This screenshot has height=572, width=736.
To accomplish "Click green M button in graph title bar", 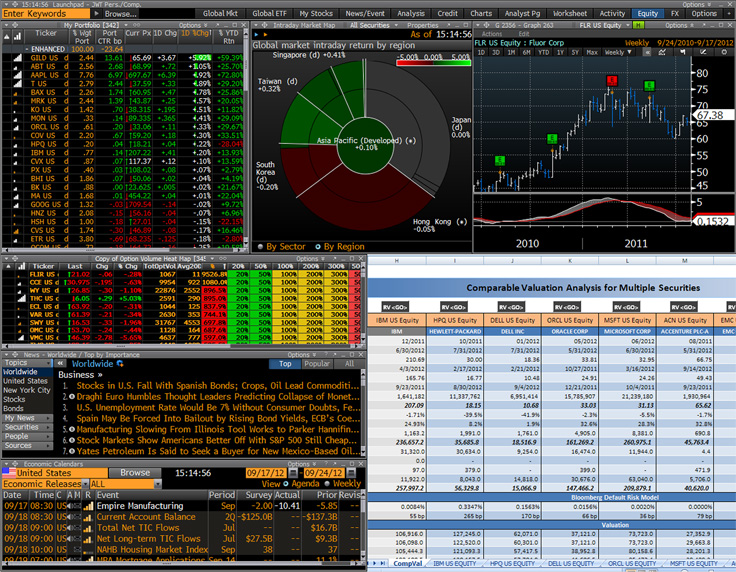I will 638,25.
